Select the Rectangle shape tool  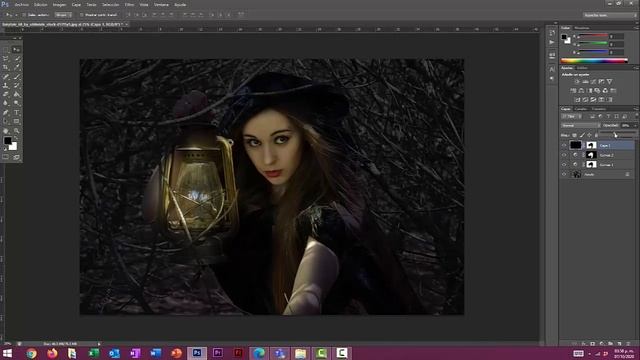point(16,121)
